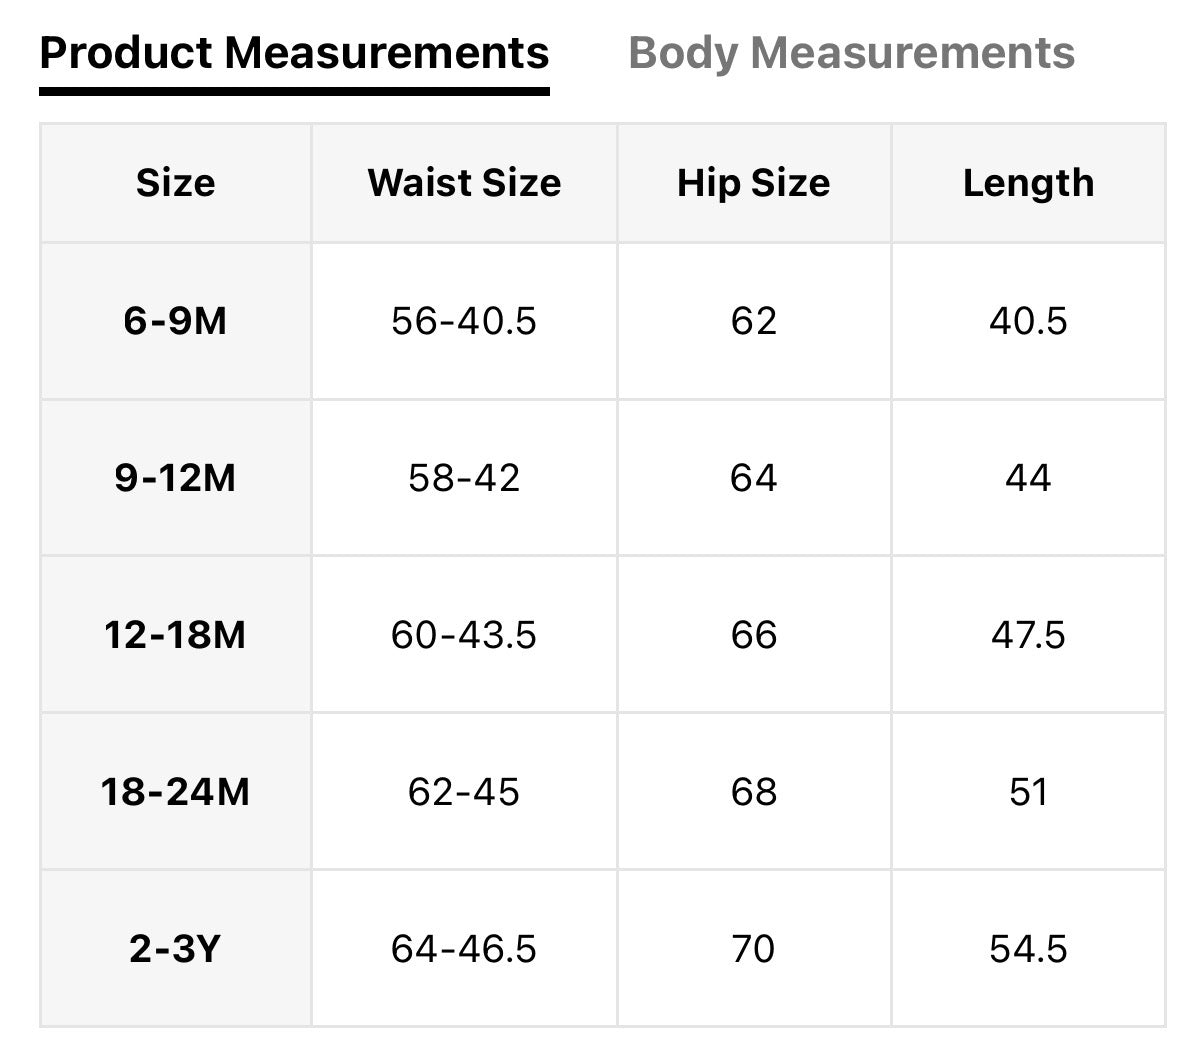This screenshot has height=1050, width=1177.
Task: Click the Size column header
Action: tap(175, 183)
